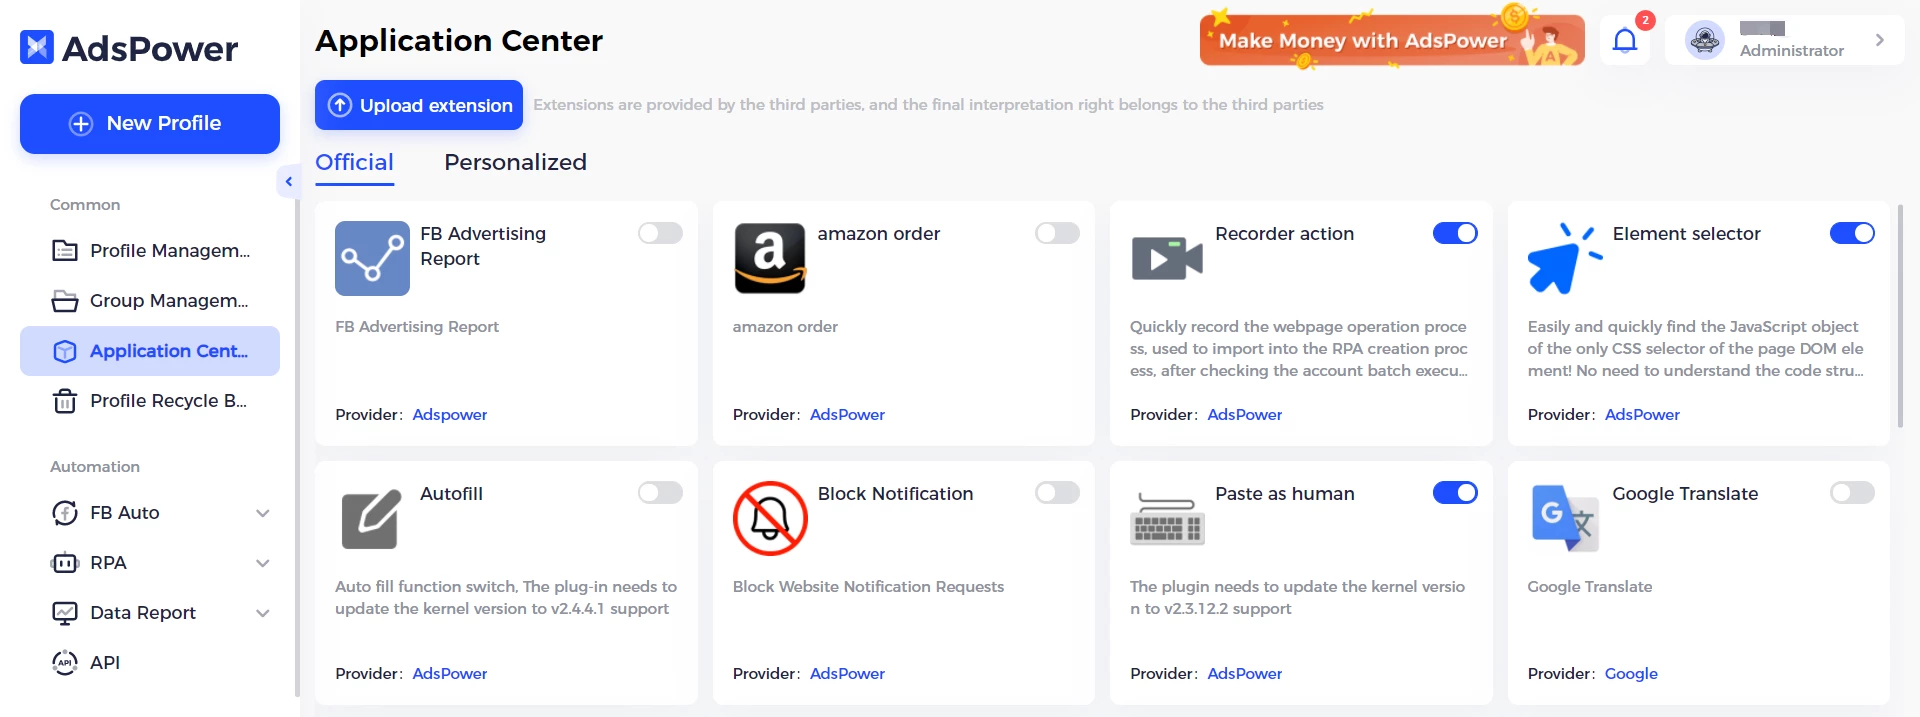Click the Upload extension button
The image size is (1920, 717).
[419, 105]
